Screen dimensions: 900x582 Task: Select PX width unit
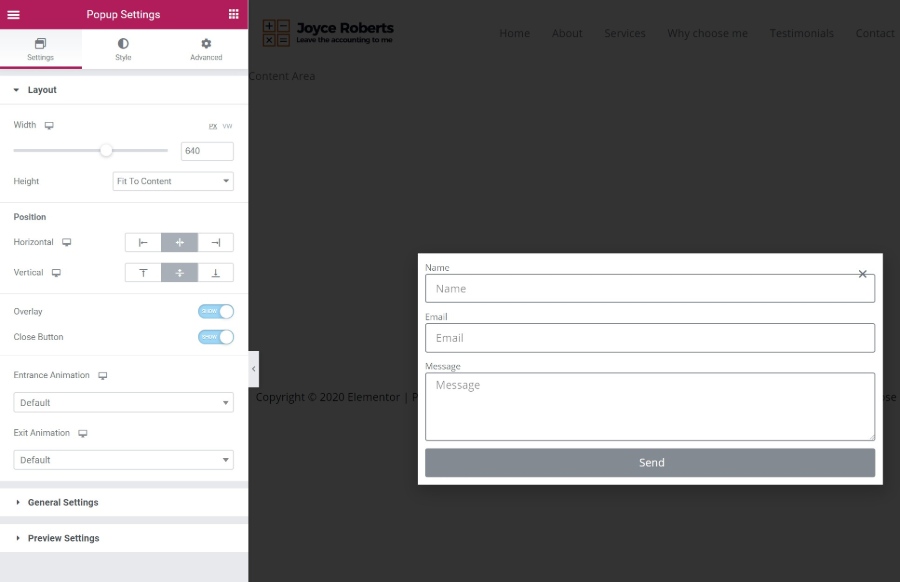[213, 126]
